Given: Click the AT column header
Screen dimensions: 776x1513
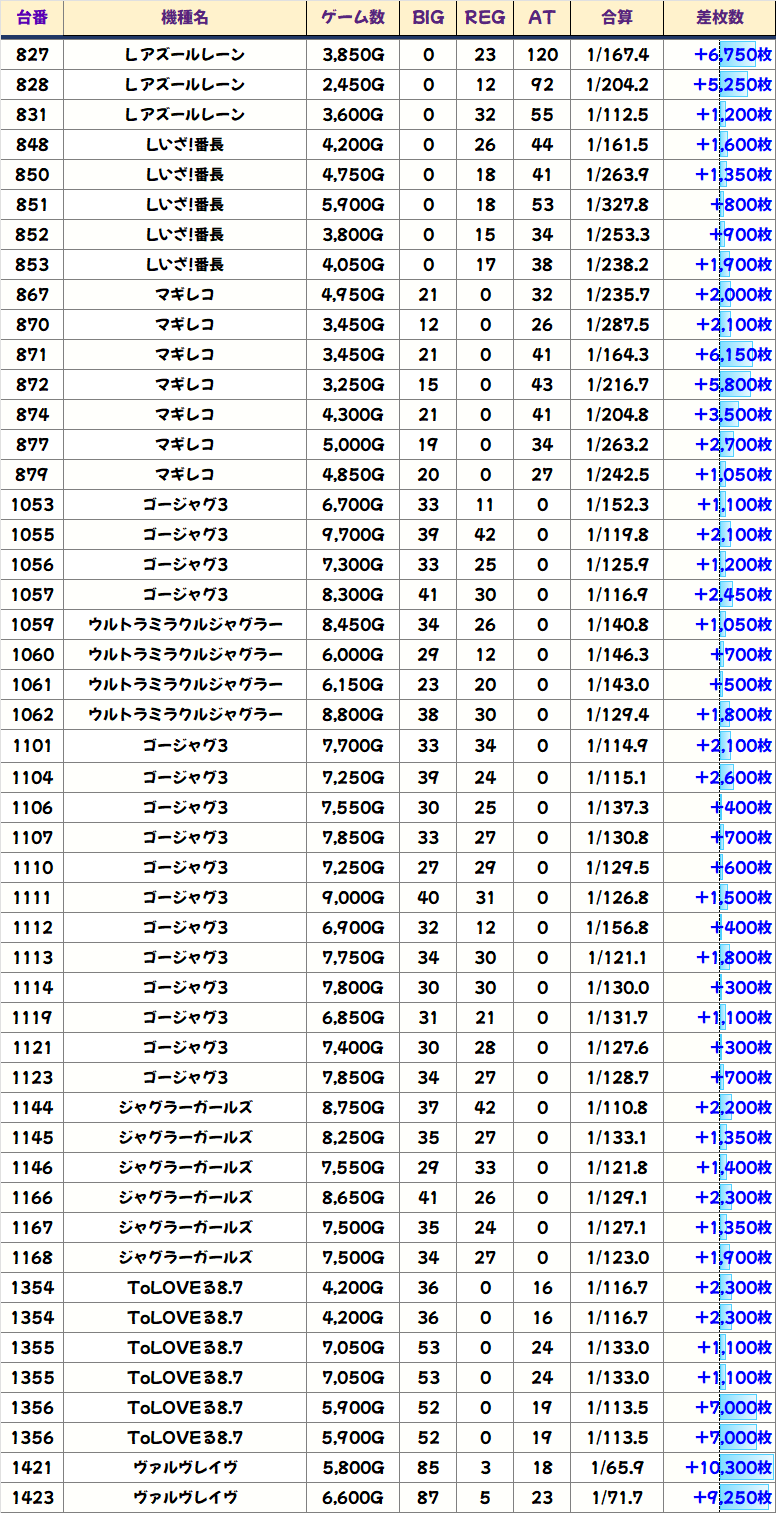Looking at the screenshot, I should pyautogui.click(x=542, y=18).
